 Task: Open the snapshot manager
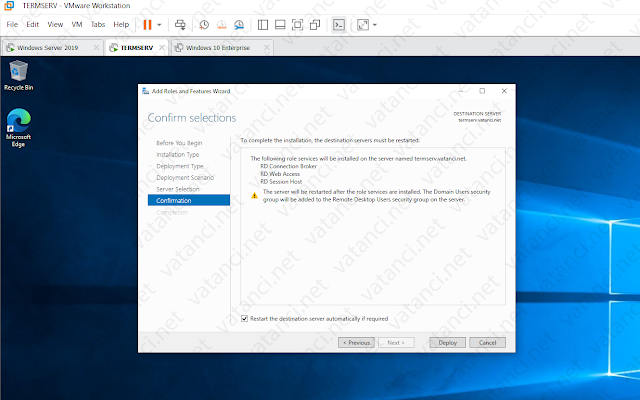239,25
